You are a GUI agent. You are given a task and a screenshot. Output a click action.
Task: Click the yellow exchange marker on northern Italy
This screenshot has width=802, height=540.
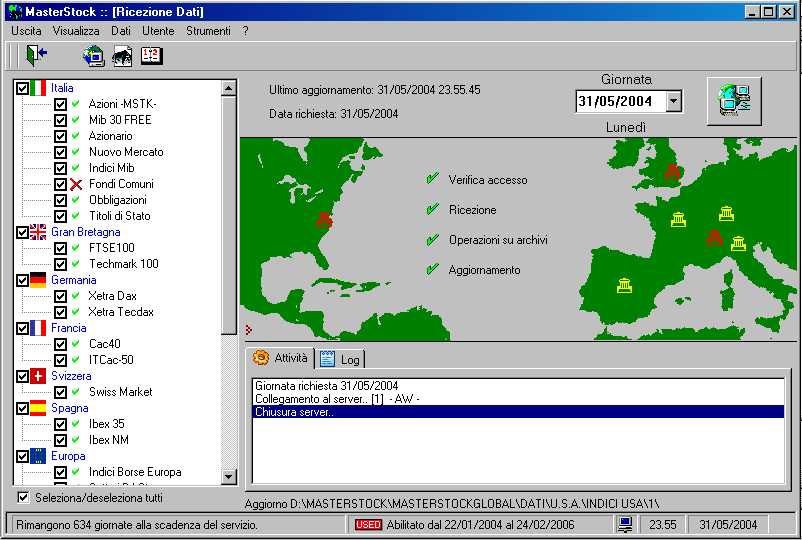coord(738,243)
